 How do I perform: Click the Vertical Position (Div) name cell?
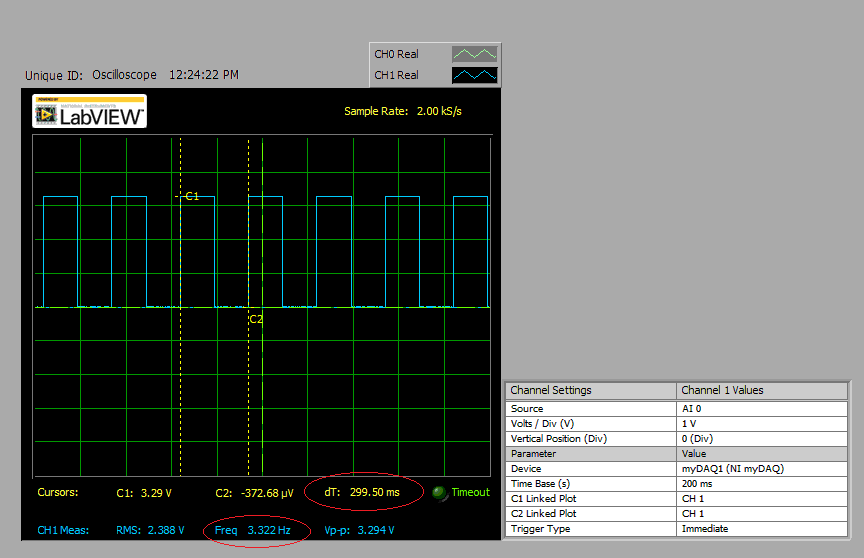[x=591, y=438]
